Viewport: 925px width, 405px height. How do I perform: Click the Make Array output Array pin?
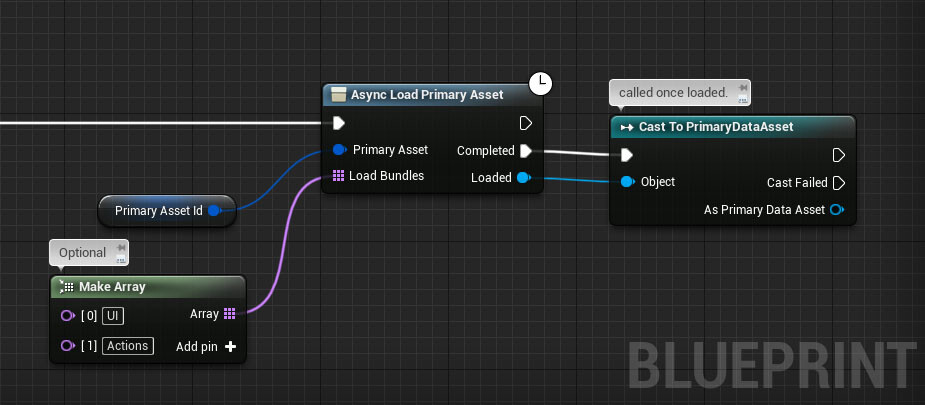click(x=230, y=314)
